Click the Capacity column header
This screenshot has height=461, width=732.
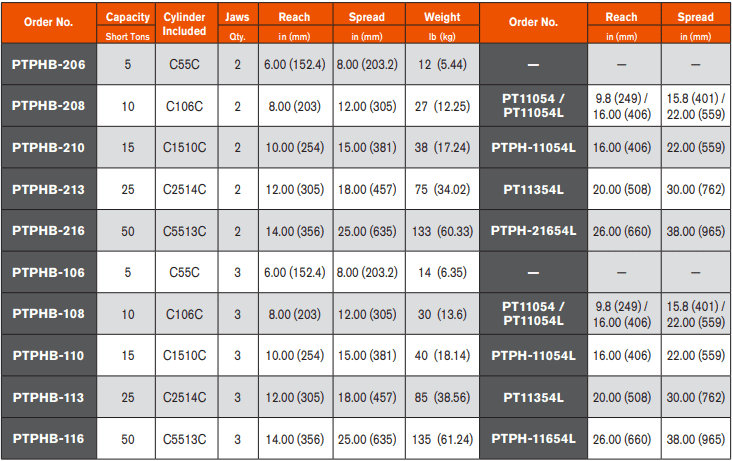127,23
